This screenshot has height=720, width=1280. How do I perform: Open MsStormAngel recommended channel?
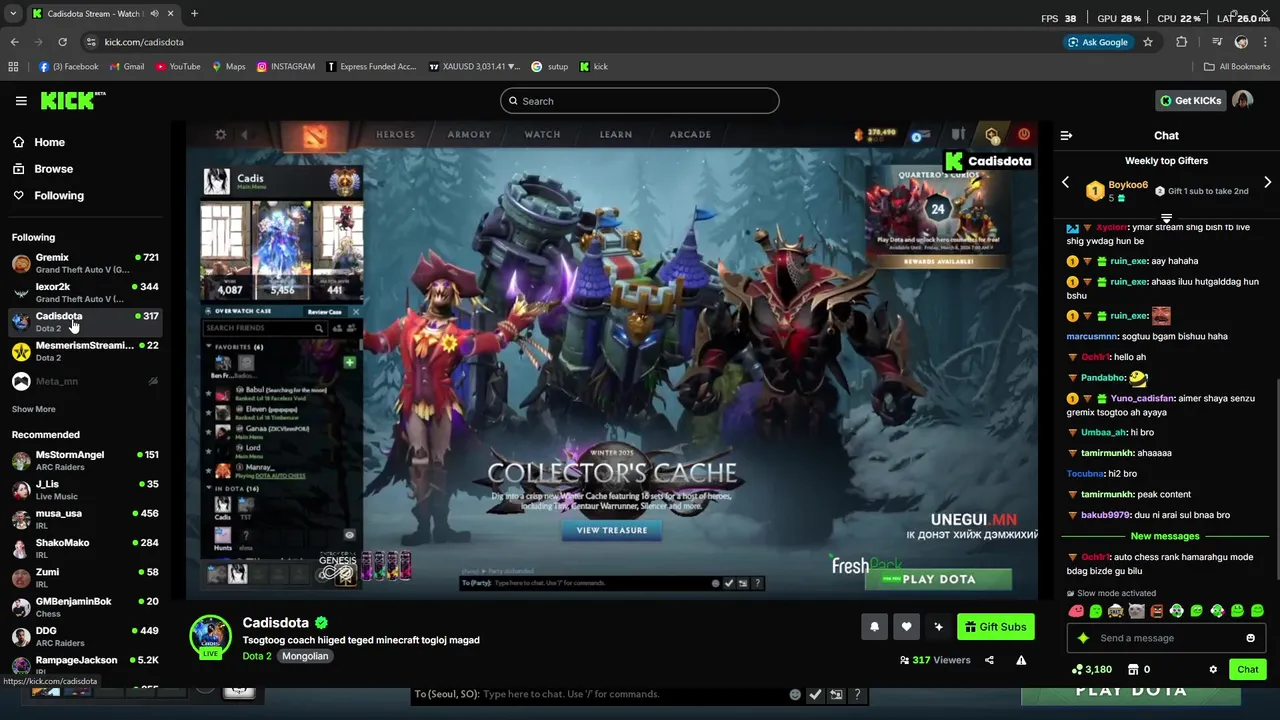click(x=85, y=460)
